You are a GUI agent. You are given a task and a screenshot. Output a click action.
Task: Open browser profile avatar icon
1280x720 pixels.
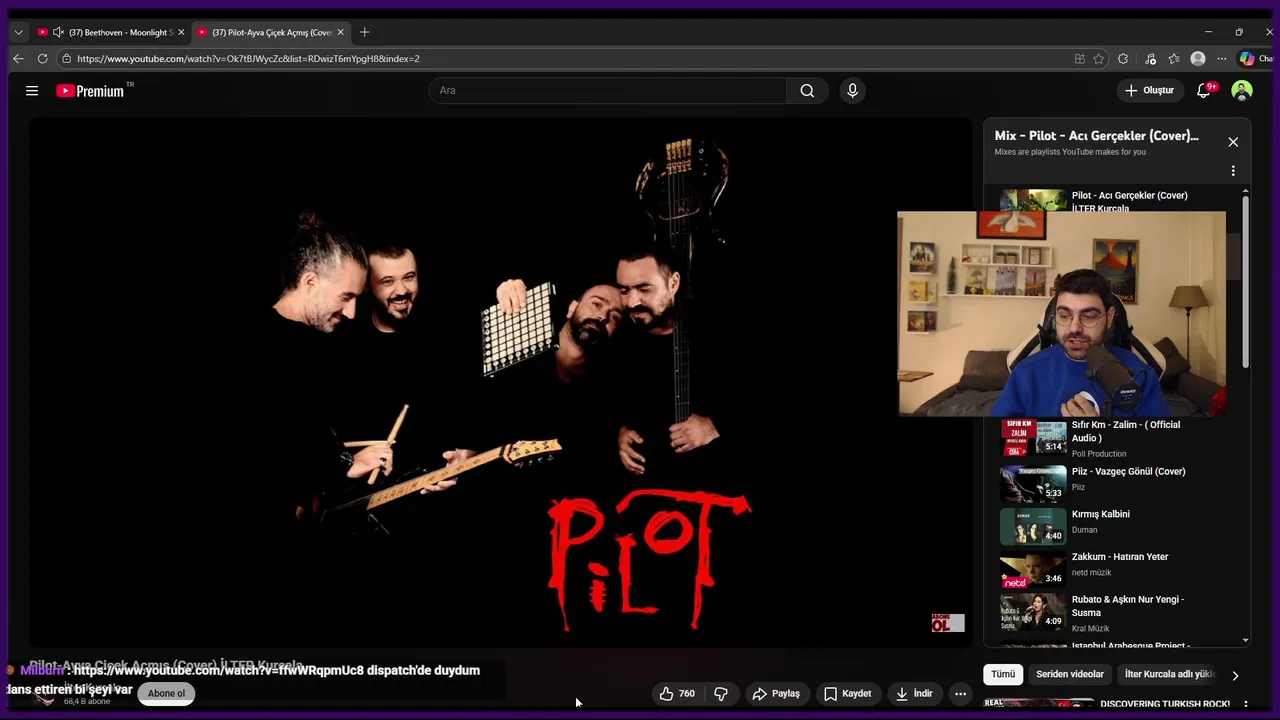coord(1198,59)
